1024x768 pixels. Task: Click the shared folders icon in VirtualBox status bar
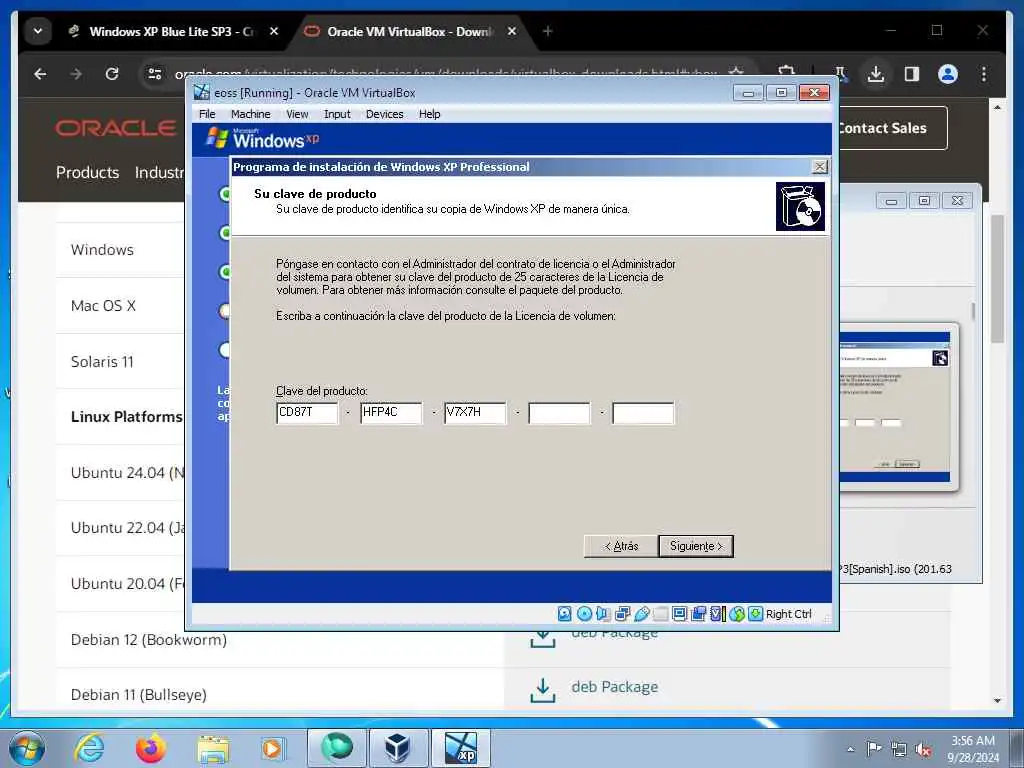(x=661, y=614)
